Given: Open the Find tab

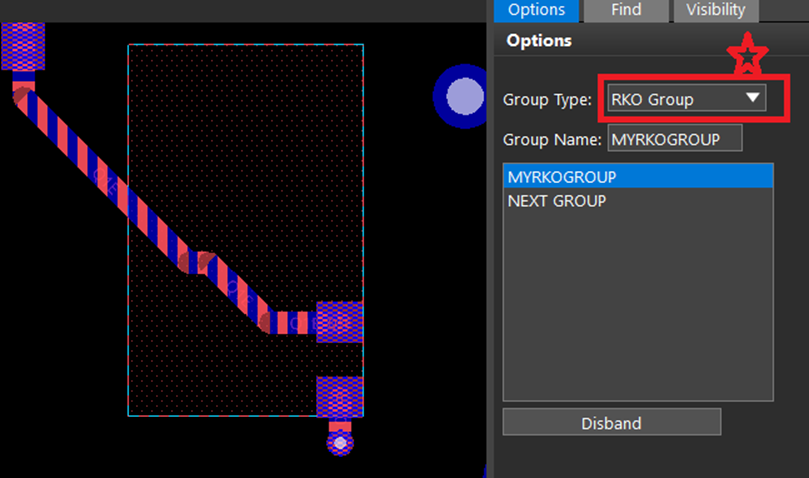Looking at the screenshot, I should (625, 10).
